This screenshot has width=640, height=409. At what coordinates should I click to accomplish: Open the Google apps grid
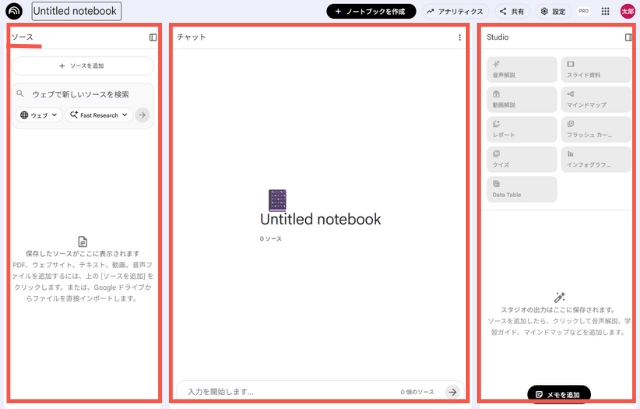pyautogui.click(x=605, y=11)
